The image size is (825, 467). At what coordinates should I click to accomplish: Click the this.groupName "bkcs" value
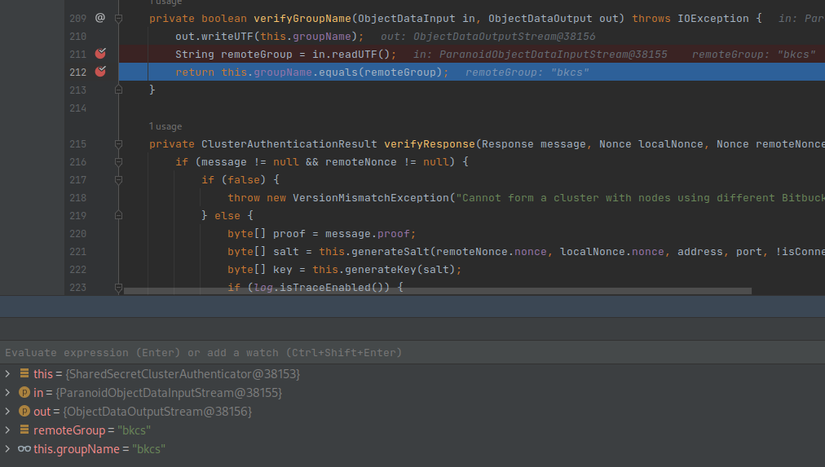pos(149,449)
